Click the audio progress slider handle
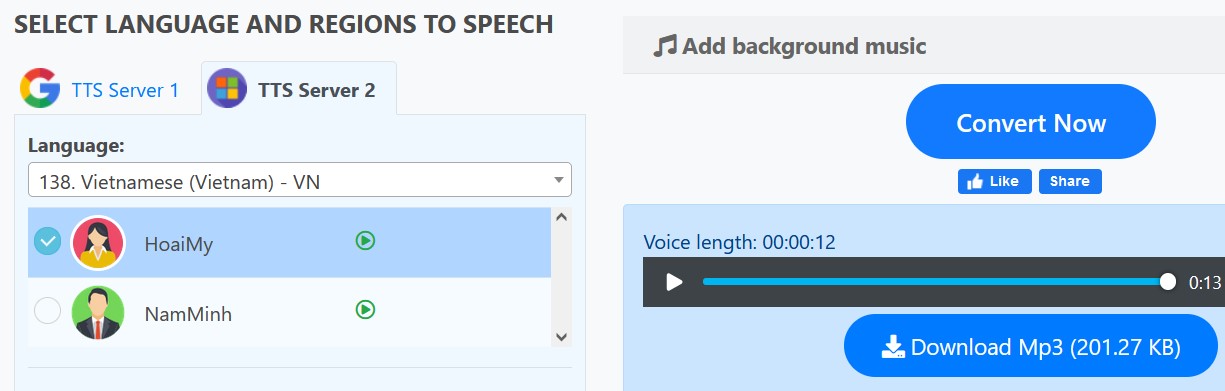This screenshot has width=1225, height=391. tap(1167, 282)
